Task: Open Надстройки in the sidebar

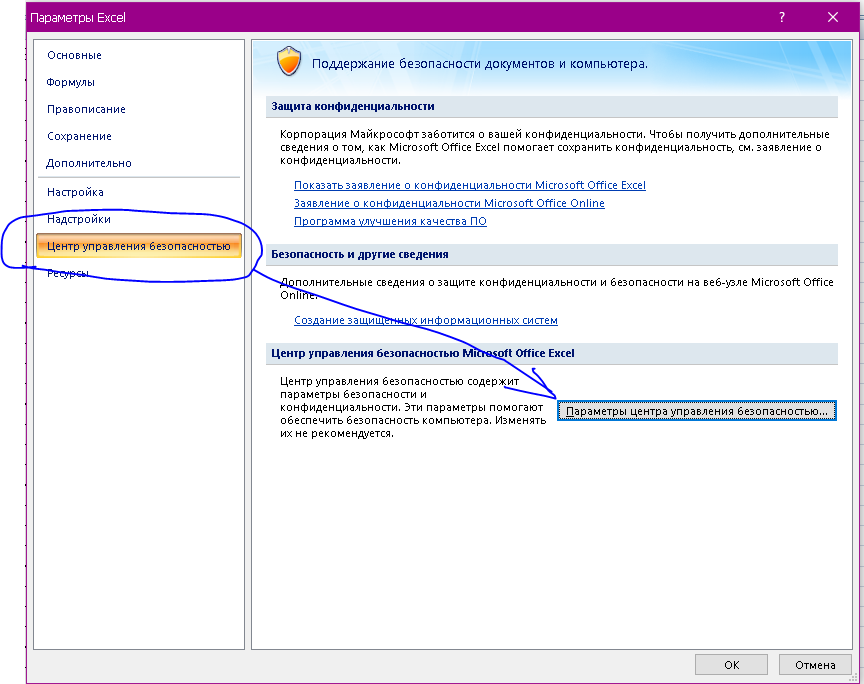Action: click(79, 219)
